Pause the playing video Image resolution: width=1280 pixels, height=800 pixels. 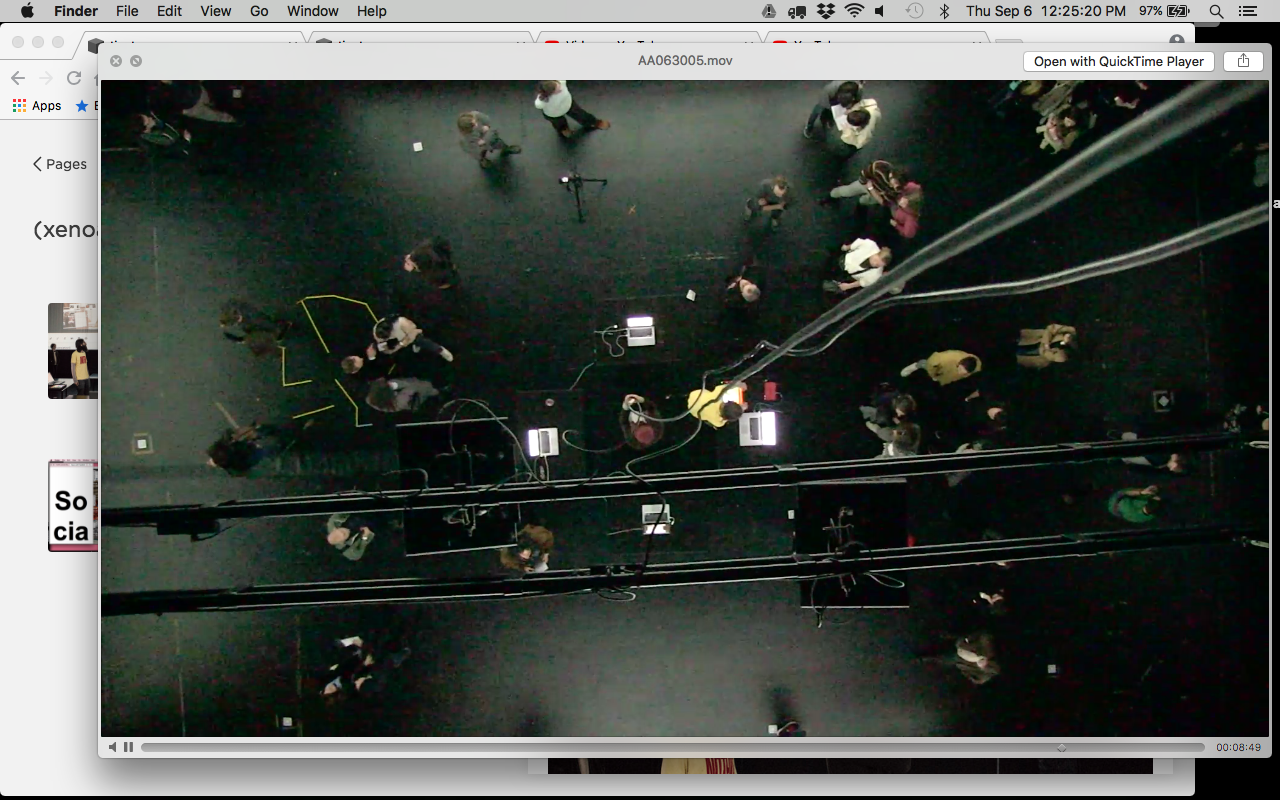click(x=129, y=747)
